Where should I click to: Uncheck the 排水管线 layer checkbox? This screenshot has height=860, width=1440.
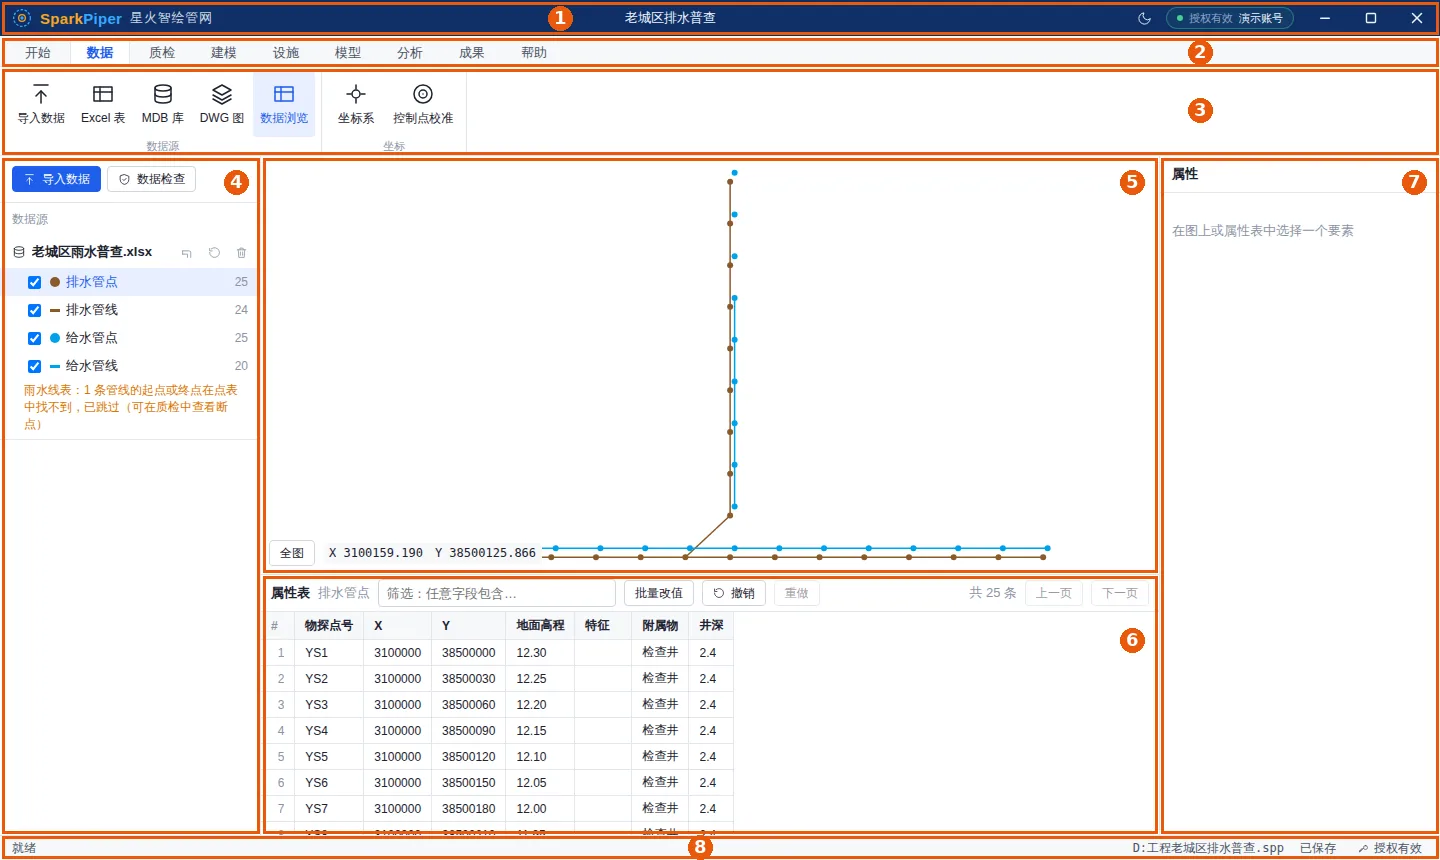click(35, 311)
